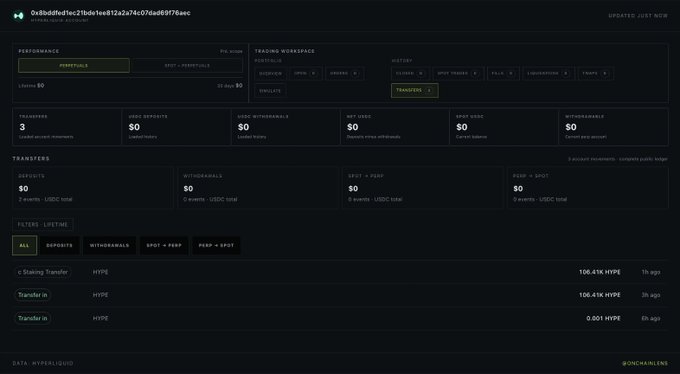
Task: Open the Orders tab
Action: [344, 73]
